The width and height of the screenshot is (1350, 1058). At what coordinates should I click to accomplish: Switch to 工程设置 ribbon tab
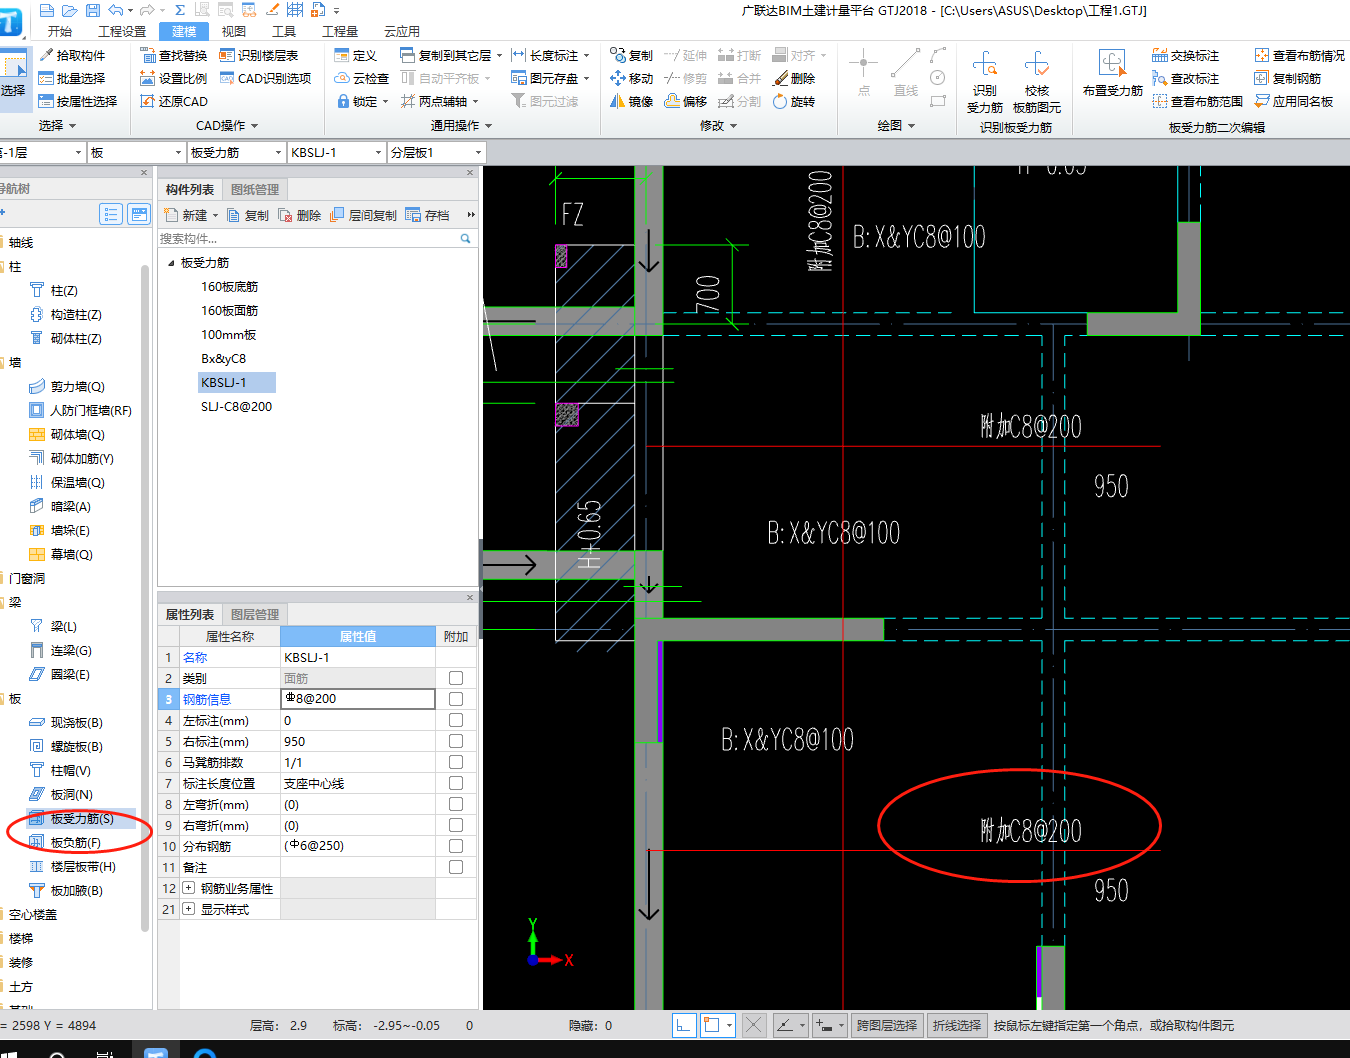(122, 32)
